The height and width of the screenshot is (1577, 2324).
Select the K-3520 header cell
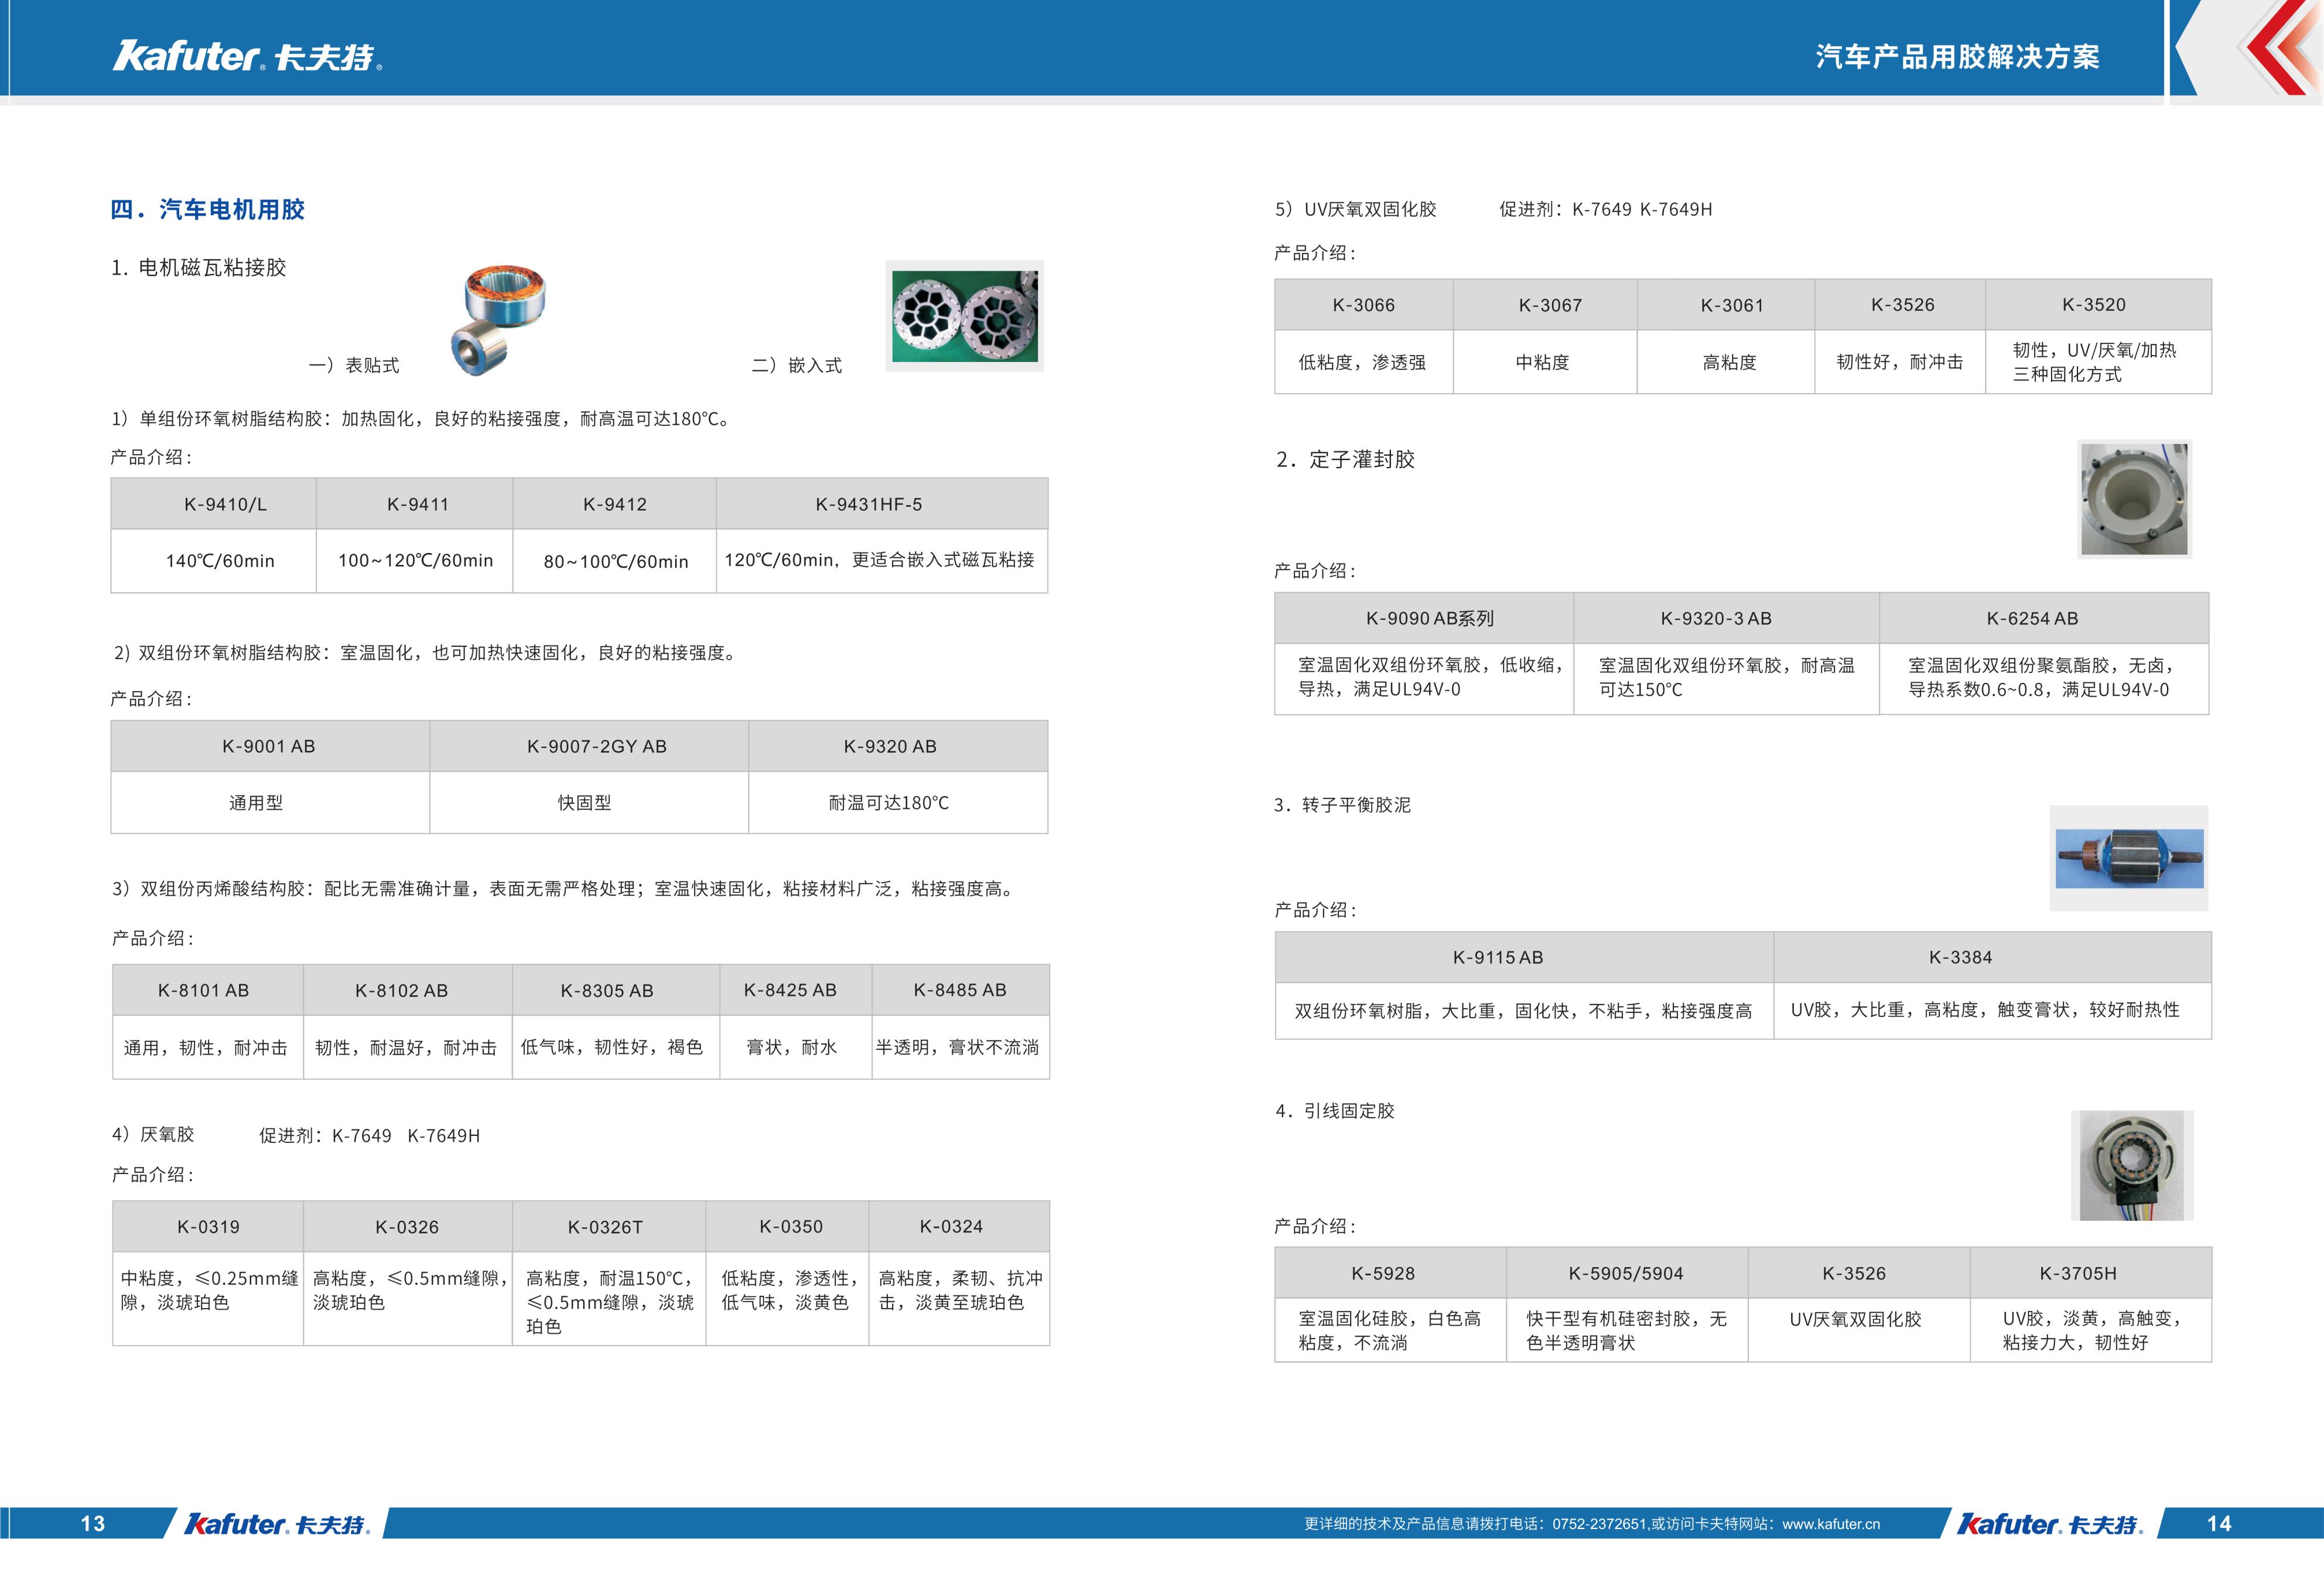(2098, 305)
